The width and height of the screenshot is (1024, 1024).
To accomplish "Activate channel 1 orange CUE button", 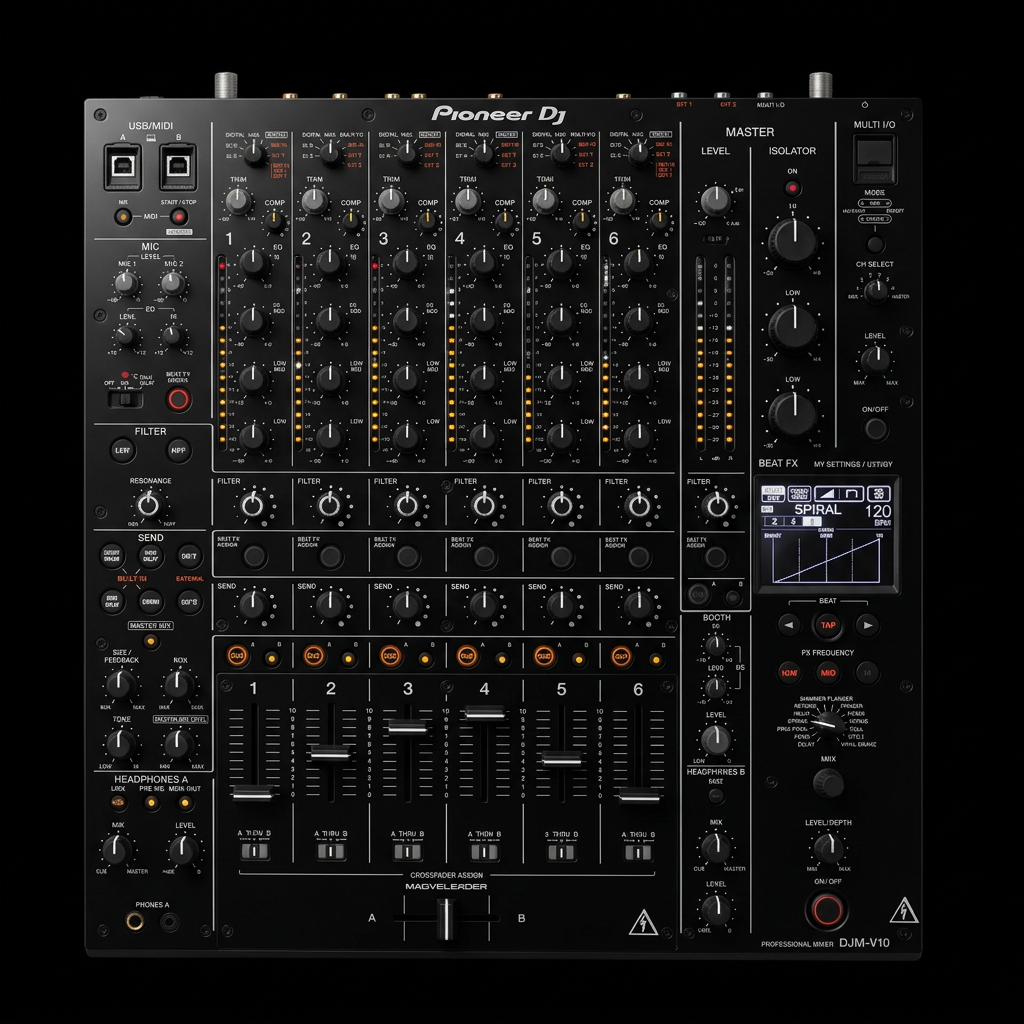I will click(237, 656).
